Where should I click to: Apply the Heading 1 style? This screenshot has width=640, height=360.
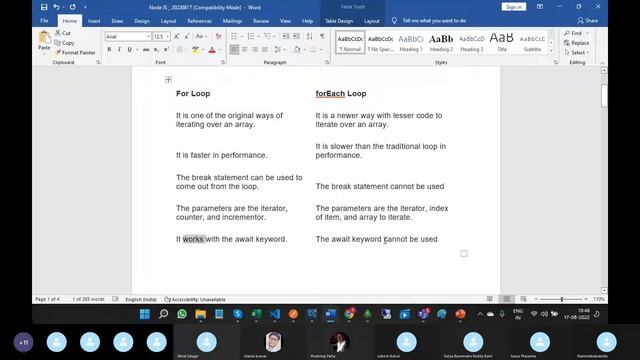point(411,42)
